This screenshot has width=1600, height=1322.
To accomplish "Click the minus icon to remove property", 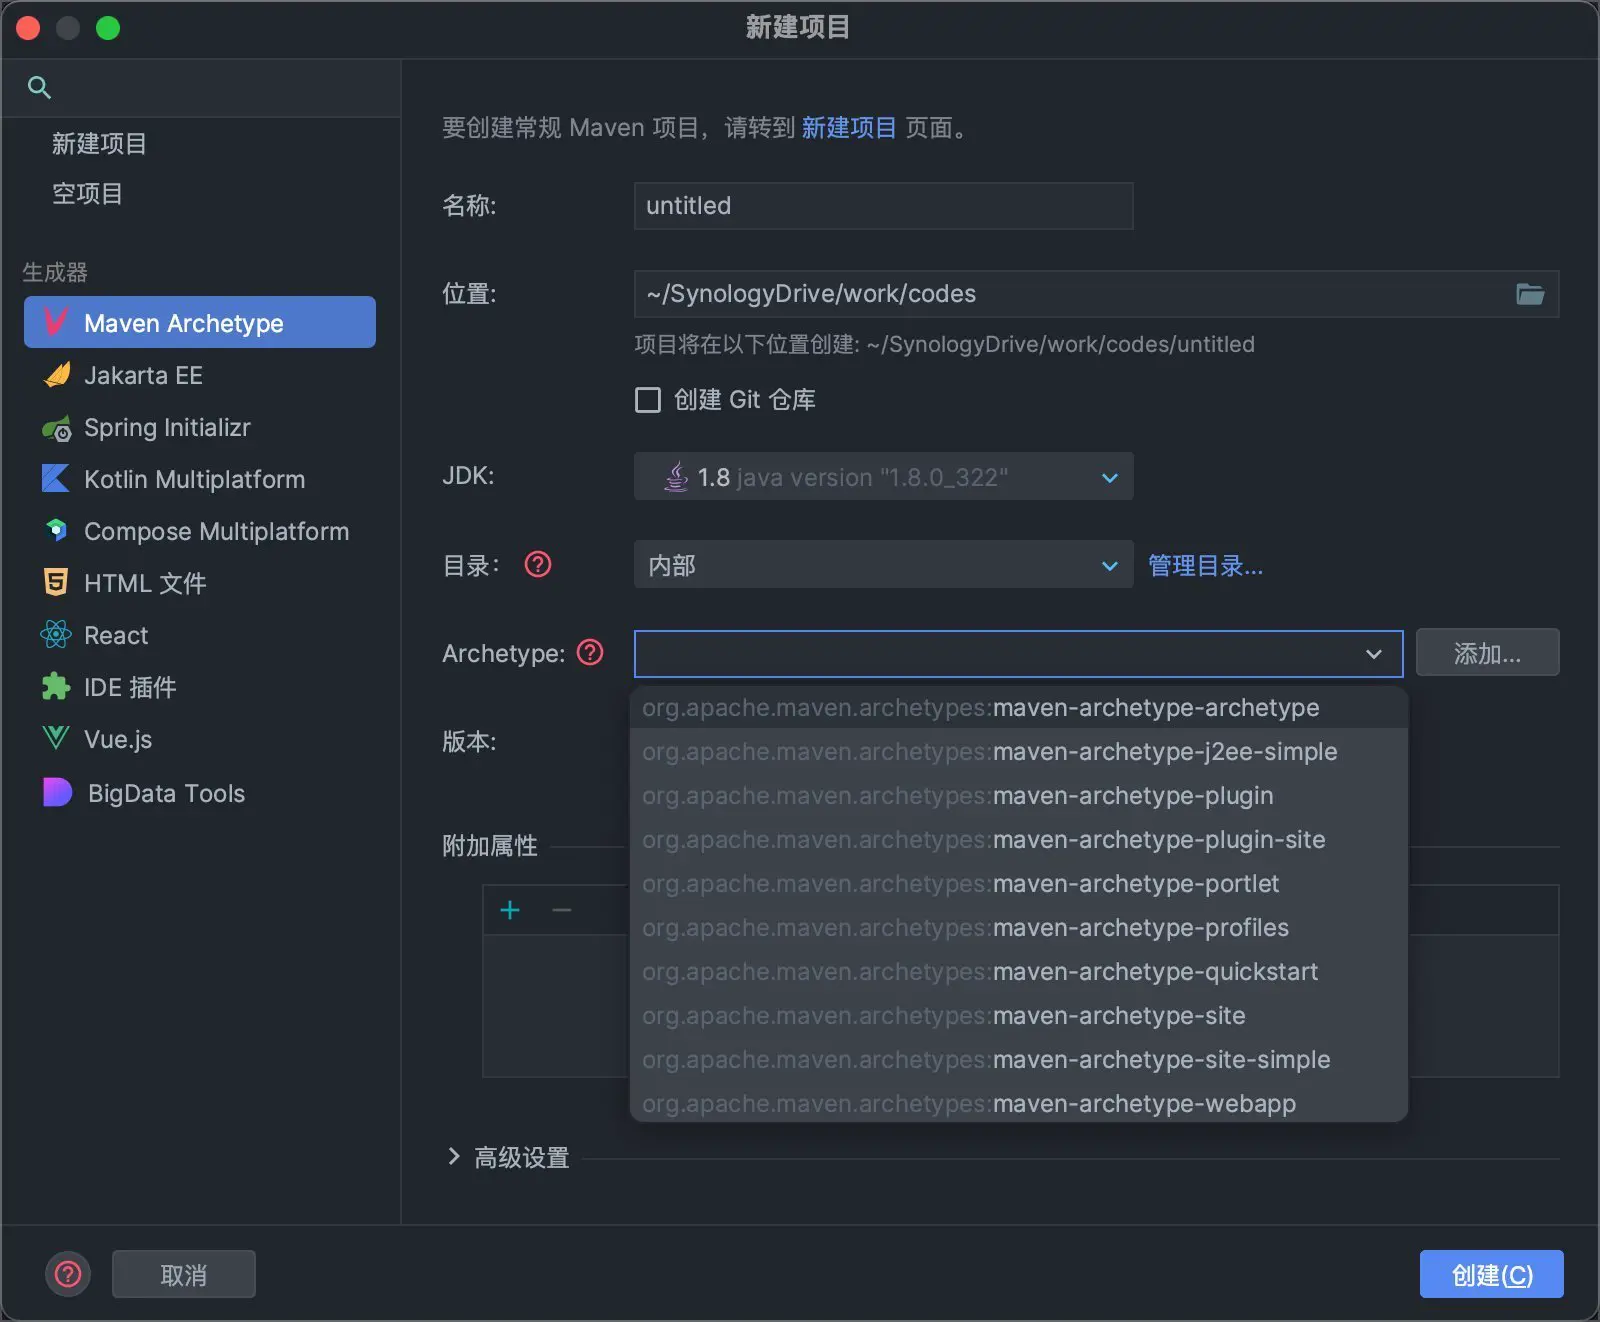I will click(x=562, y=910).
